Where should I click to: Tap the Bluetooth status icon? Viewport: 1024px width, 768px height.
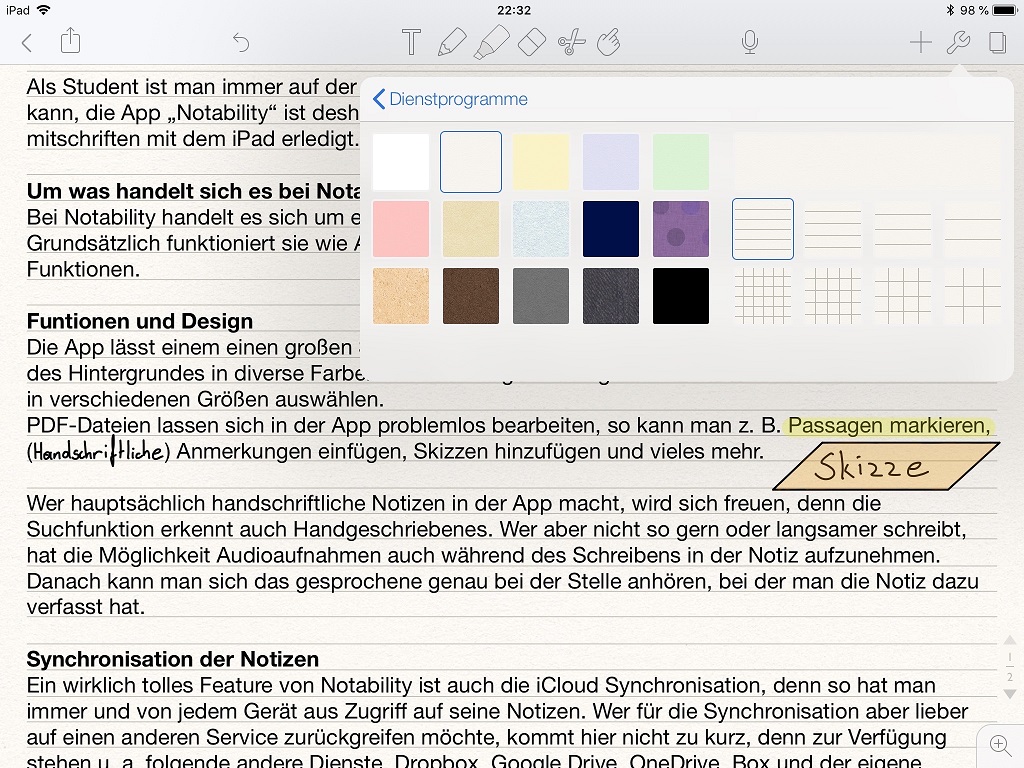[x=950, y=10]
